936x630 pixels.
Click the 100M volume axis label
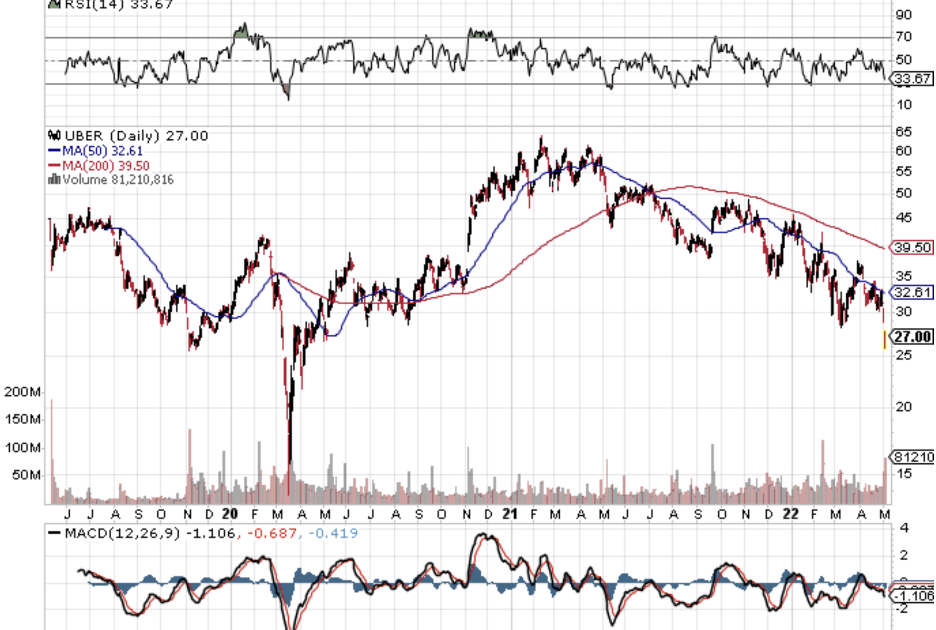[23, 448]
